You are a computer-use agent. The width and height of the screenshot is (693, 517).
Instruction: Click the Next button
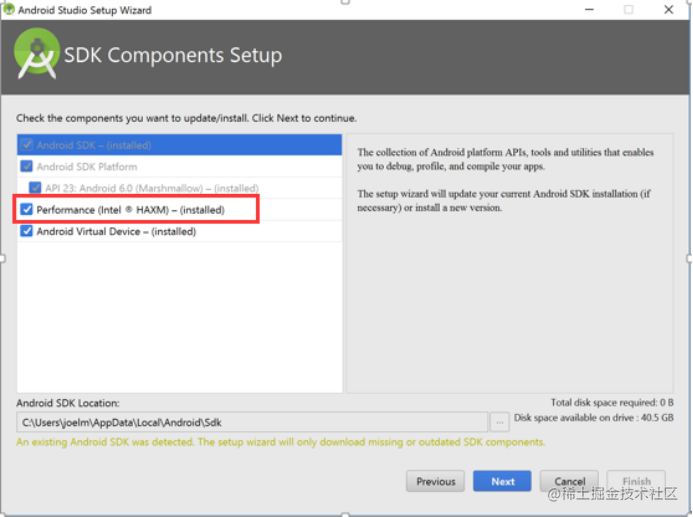[502, 481]
